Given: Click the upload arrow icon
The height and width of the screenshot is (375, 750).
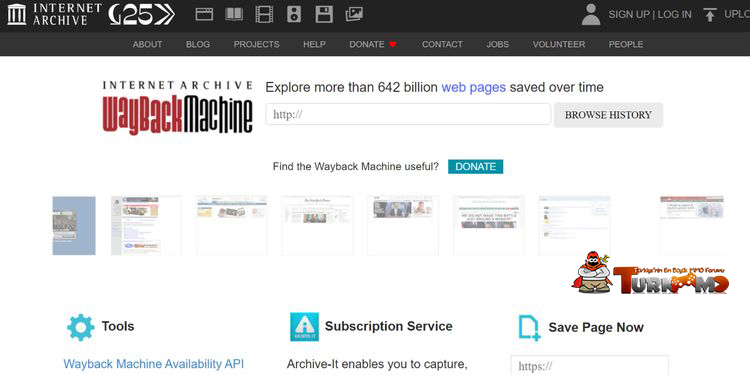Looking at the screenshot, I should tap(710, 14).
